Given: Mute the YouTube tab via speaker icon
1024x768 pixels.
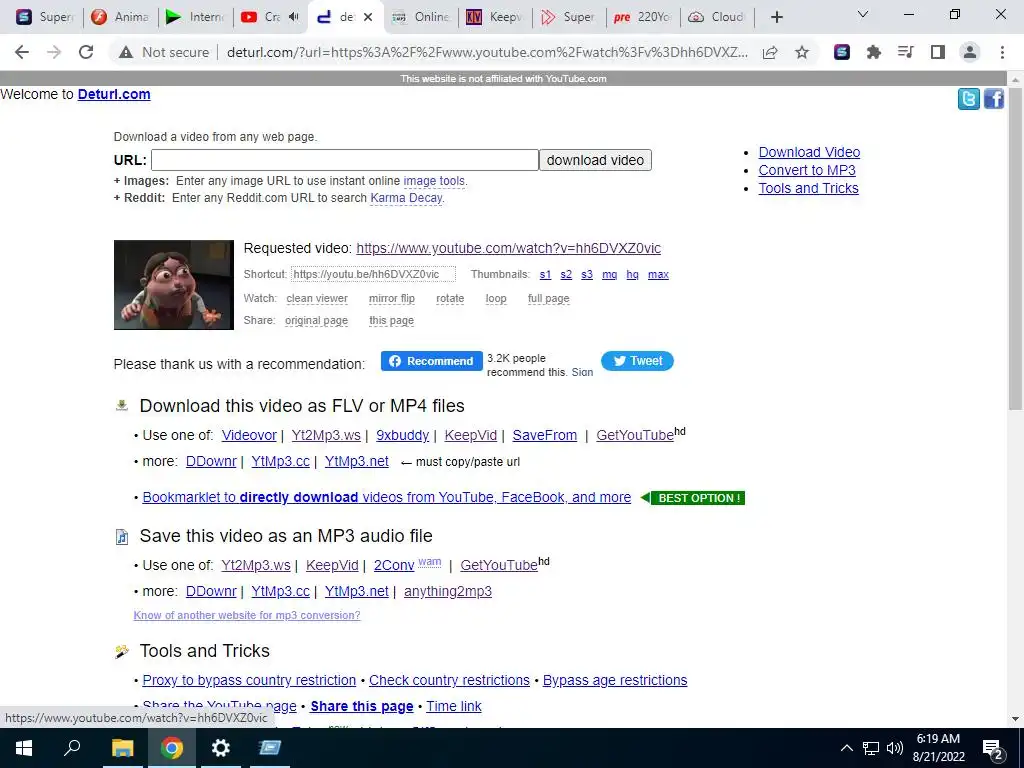Looking at the screenshot, I should pyautogui.click(x=294, y=17).
